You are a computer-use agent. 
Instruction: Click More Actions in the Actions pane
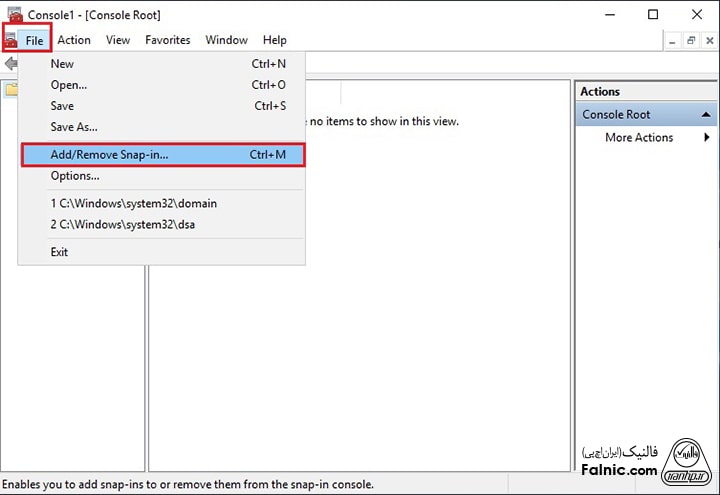639,138
